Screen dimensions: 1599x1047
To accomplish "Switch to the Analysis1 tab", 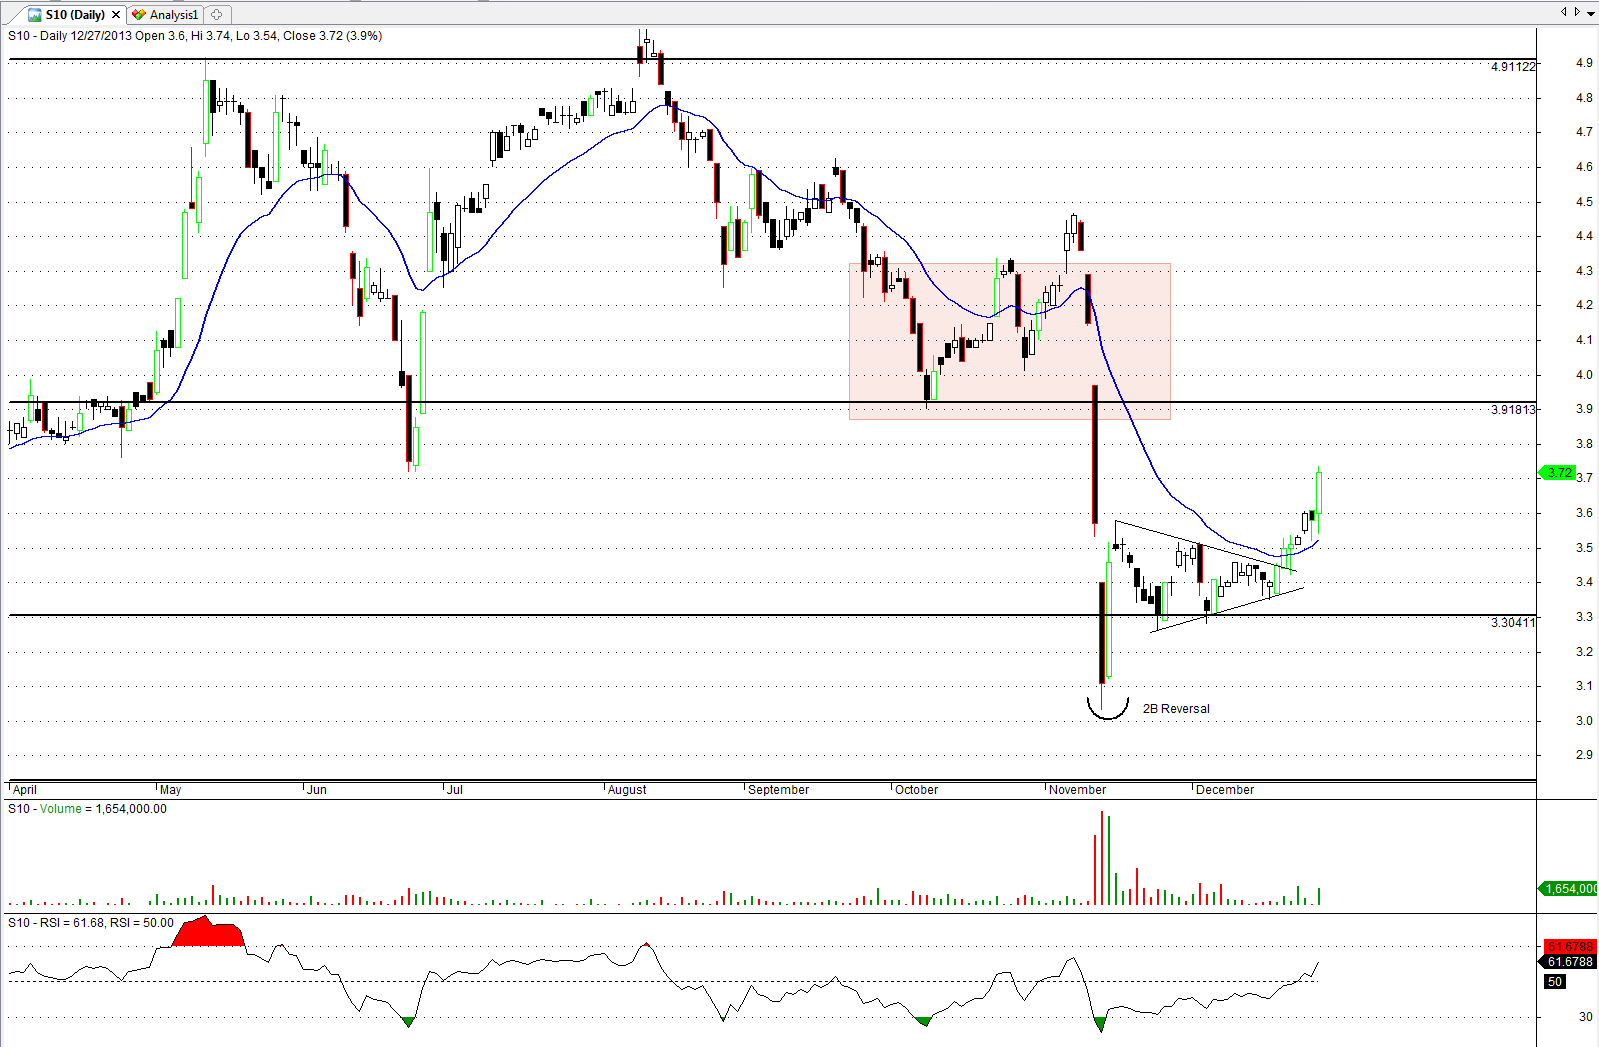I will click(x=173, y=15).
